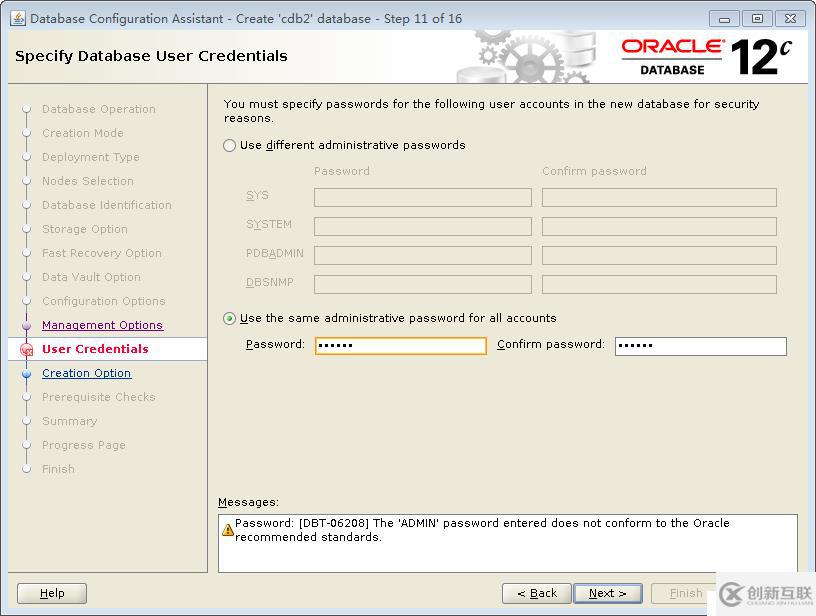Image resolution: width=816 pixels, height=616 pixels.
Task: Maximize the Database Configuration Assistant window
Action: (x=757, y=19)
